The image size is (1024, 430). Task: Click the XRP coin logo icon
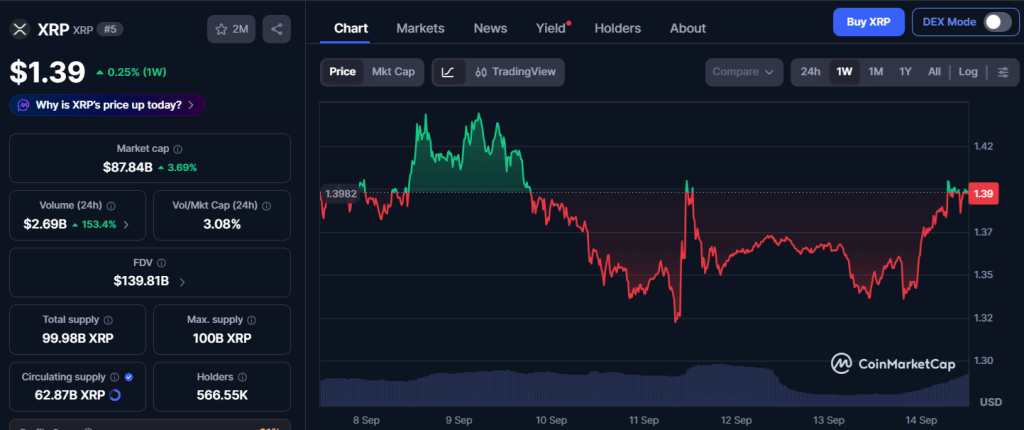(21, 29)
